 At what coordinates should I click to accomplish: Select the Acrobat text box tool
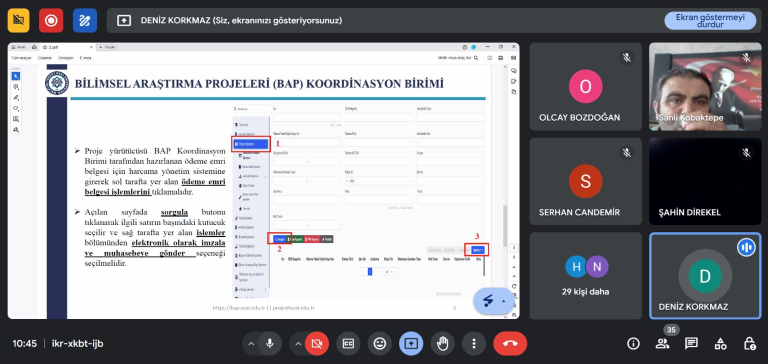point(16,119)
